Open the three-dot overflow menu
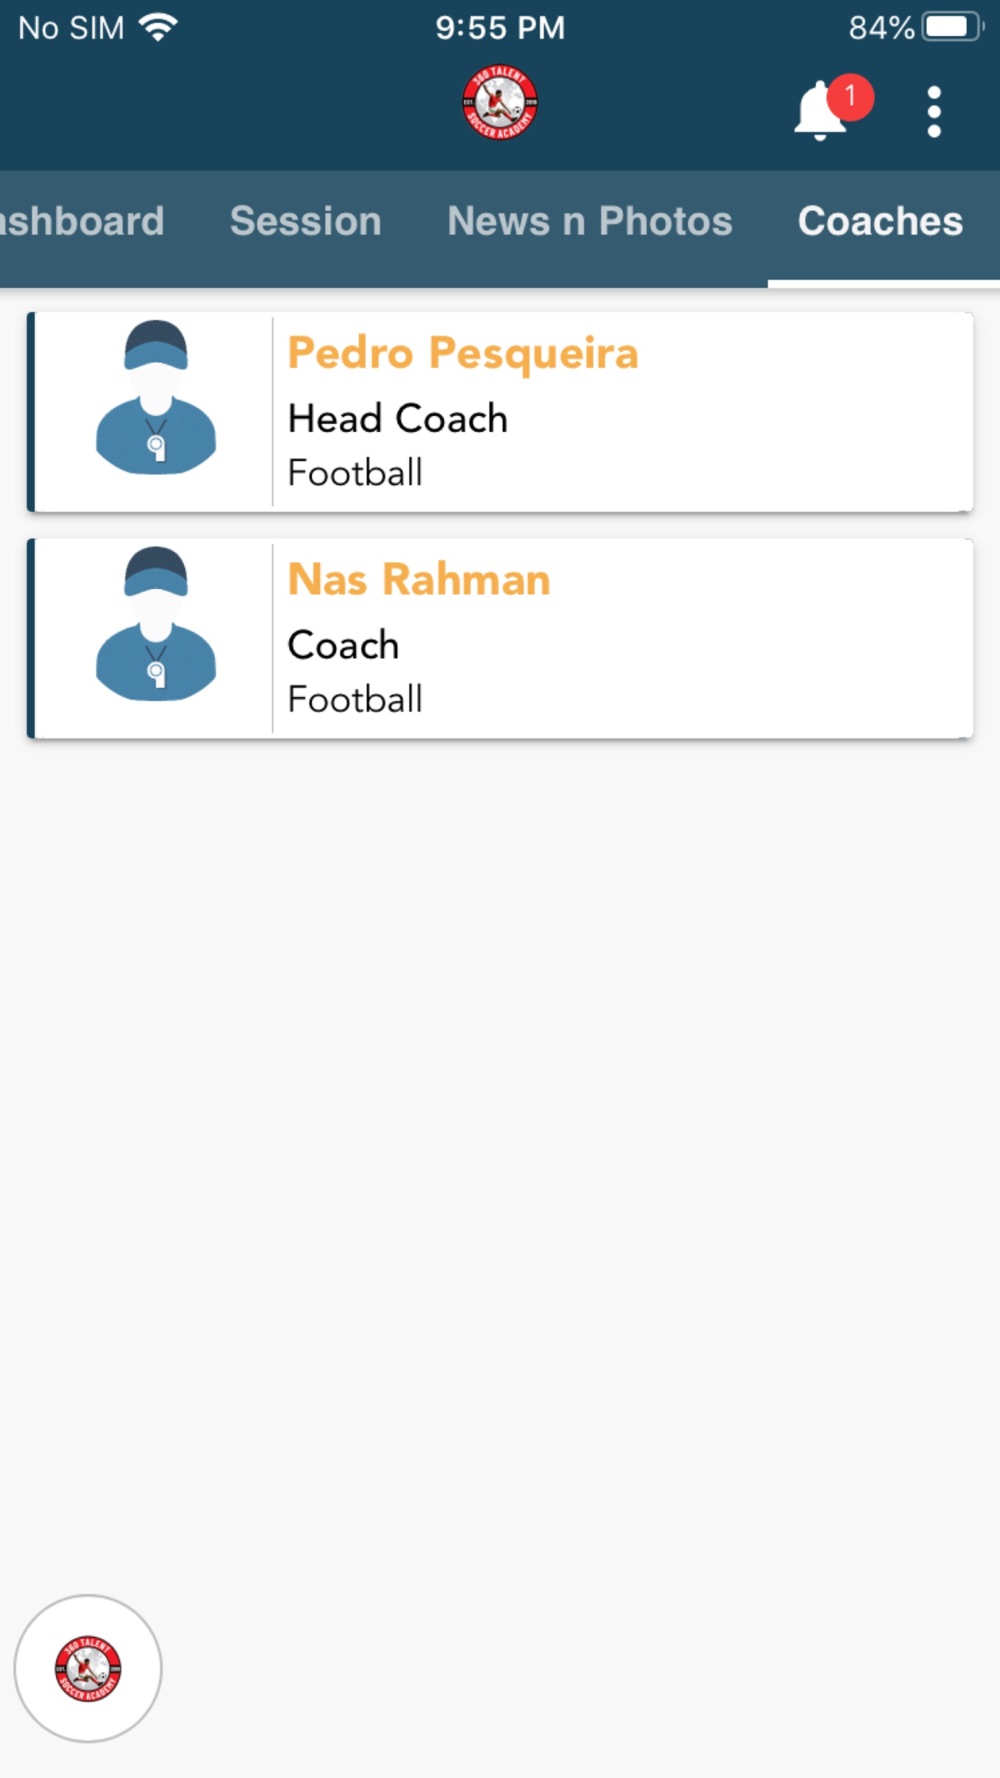 click(934, 111)
